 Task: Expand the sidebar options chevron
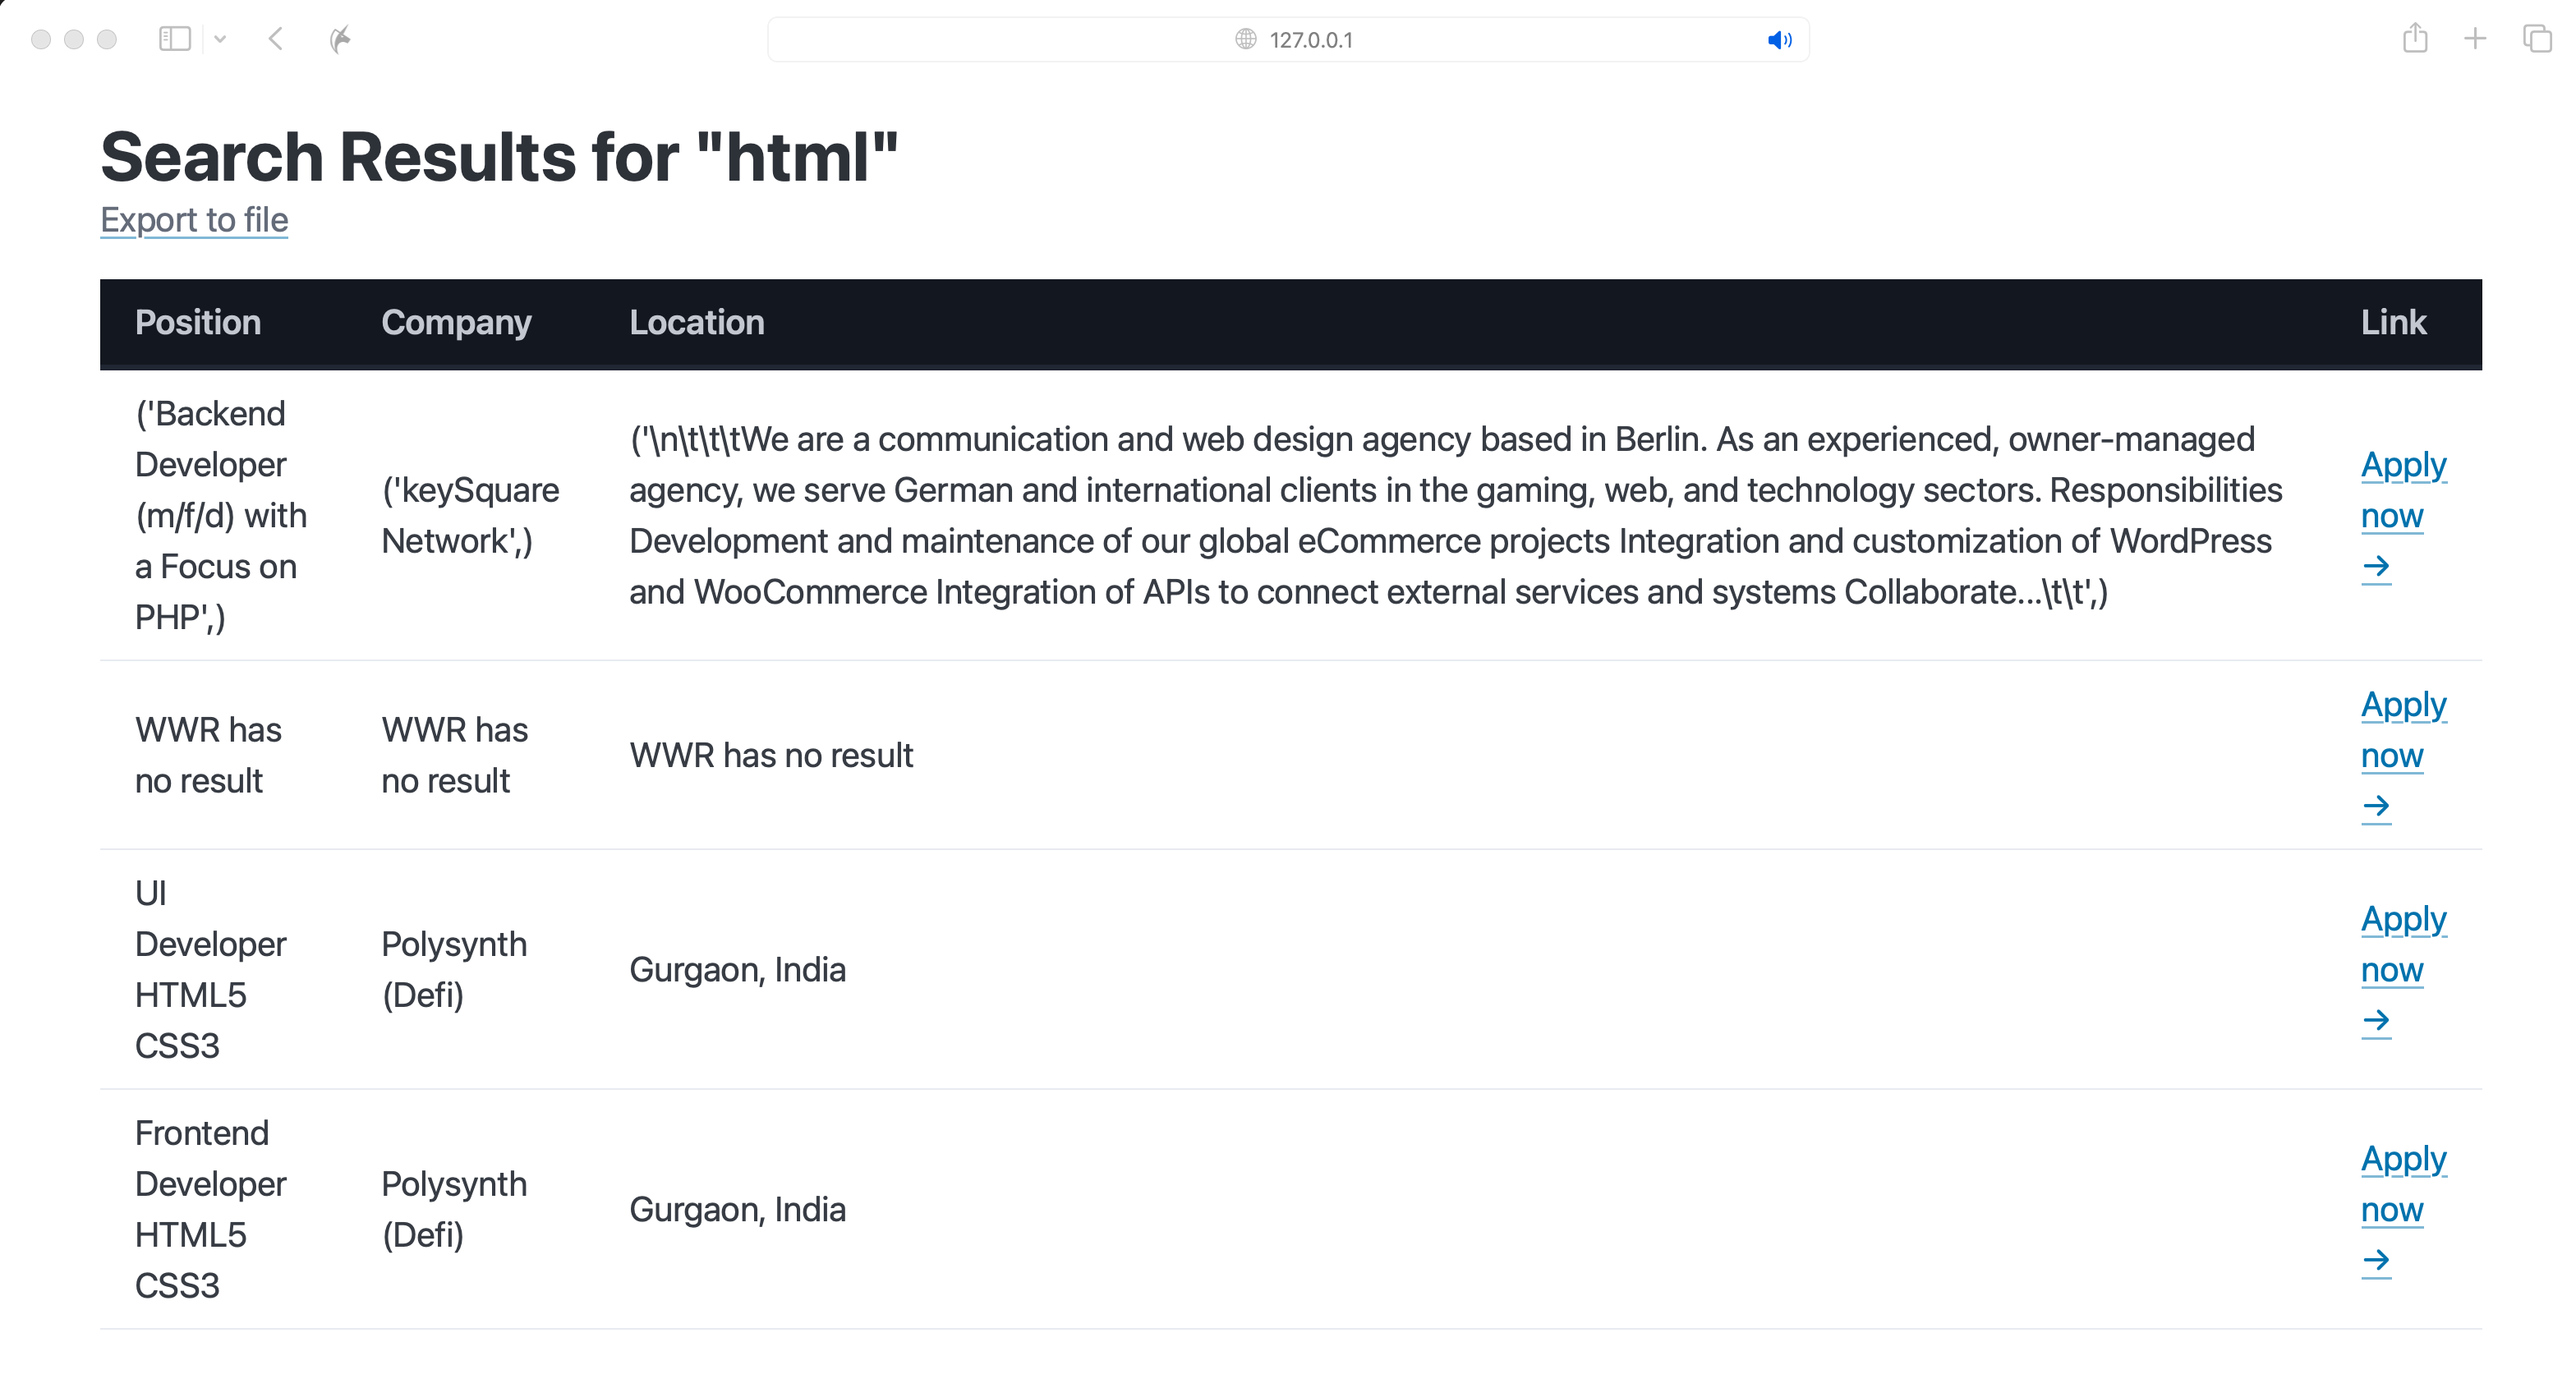coord(220,39)
